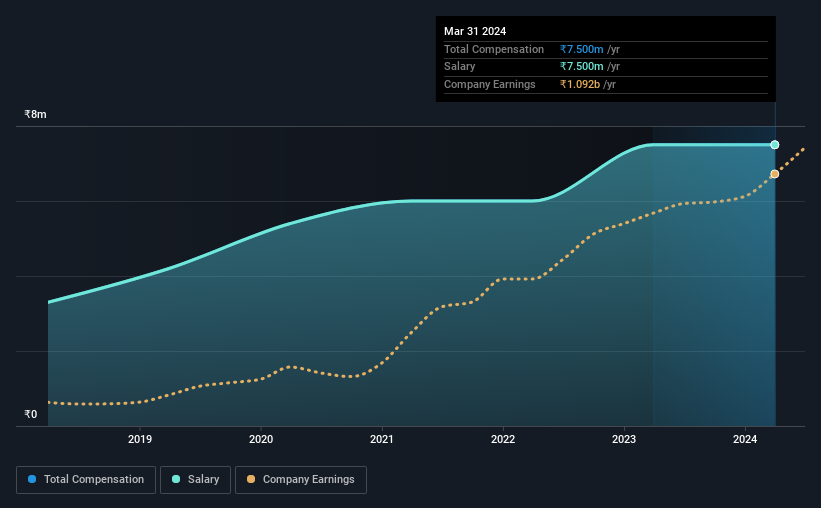Screen dimensions: 821x508
Task: Click the 2022 axis label
Action: tap(503, 439)
